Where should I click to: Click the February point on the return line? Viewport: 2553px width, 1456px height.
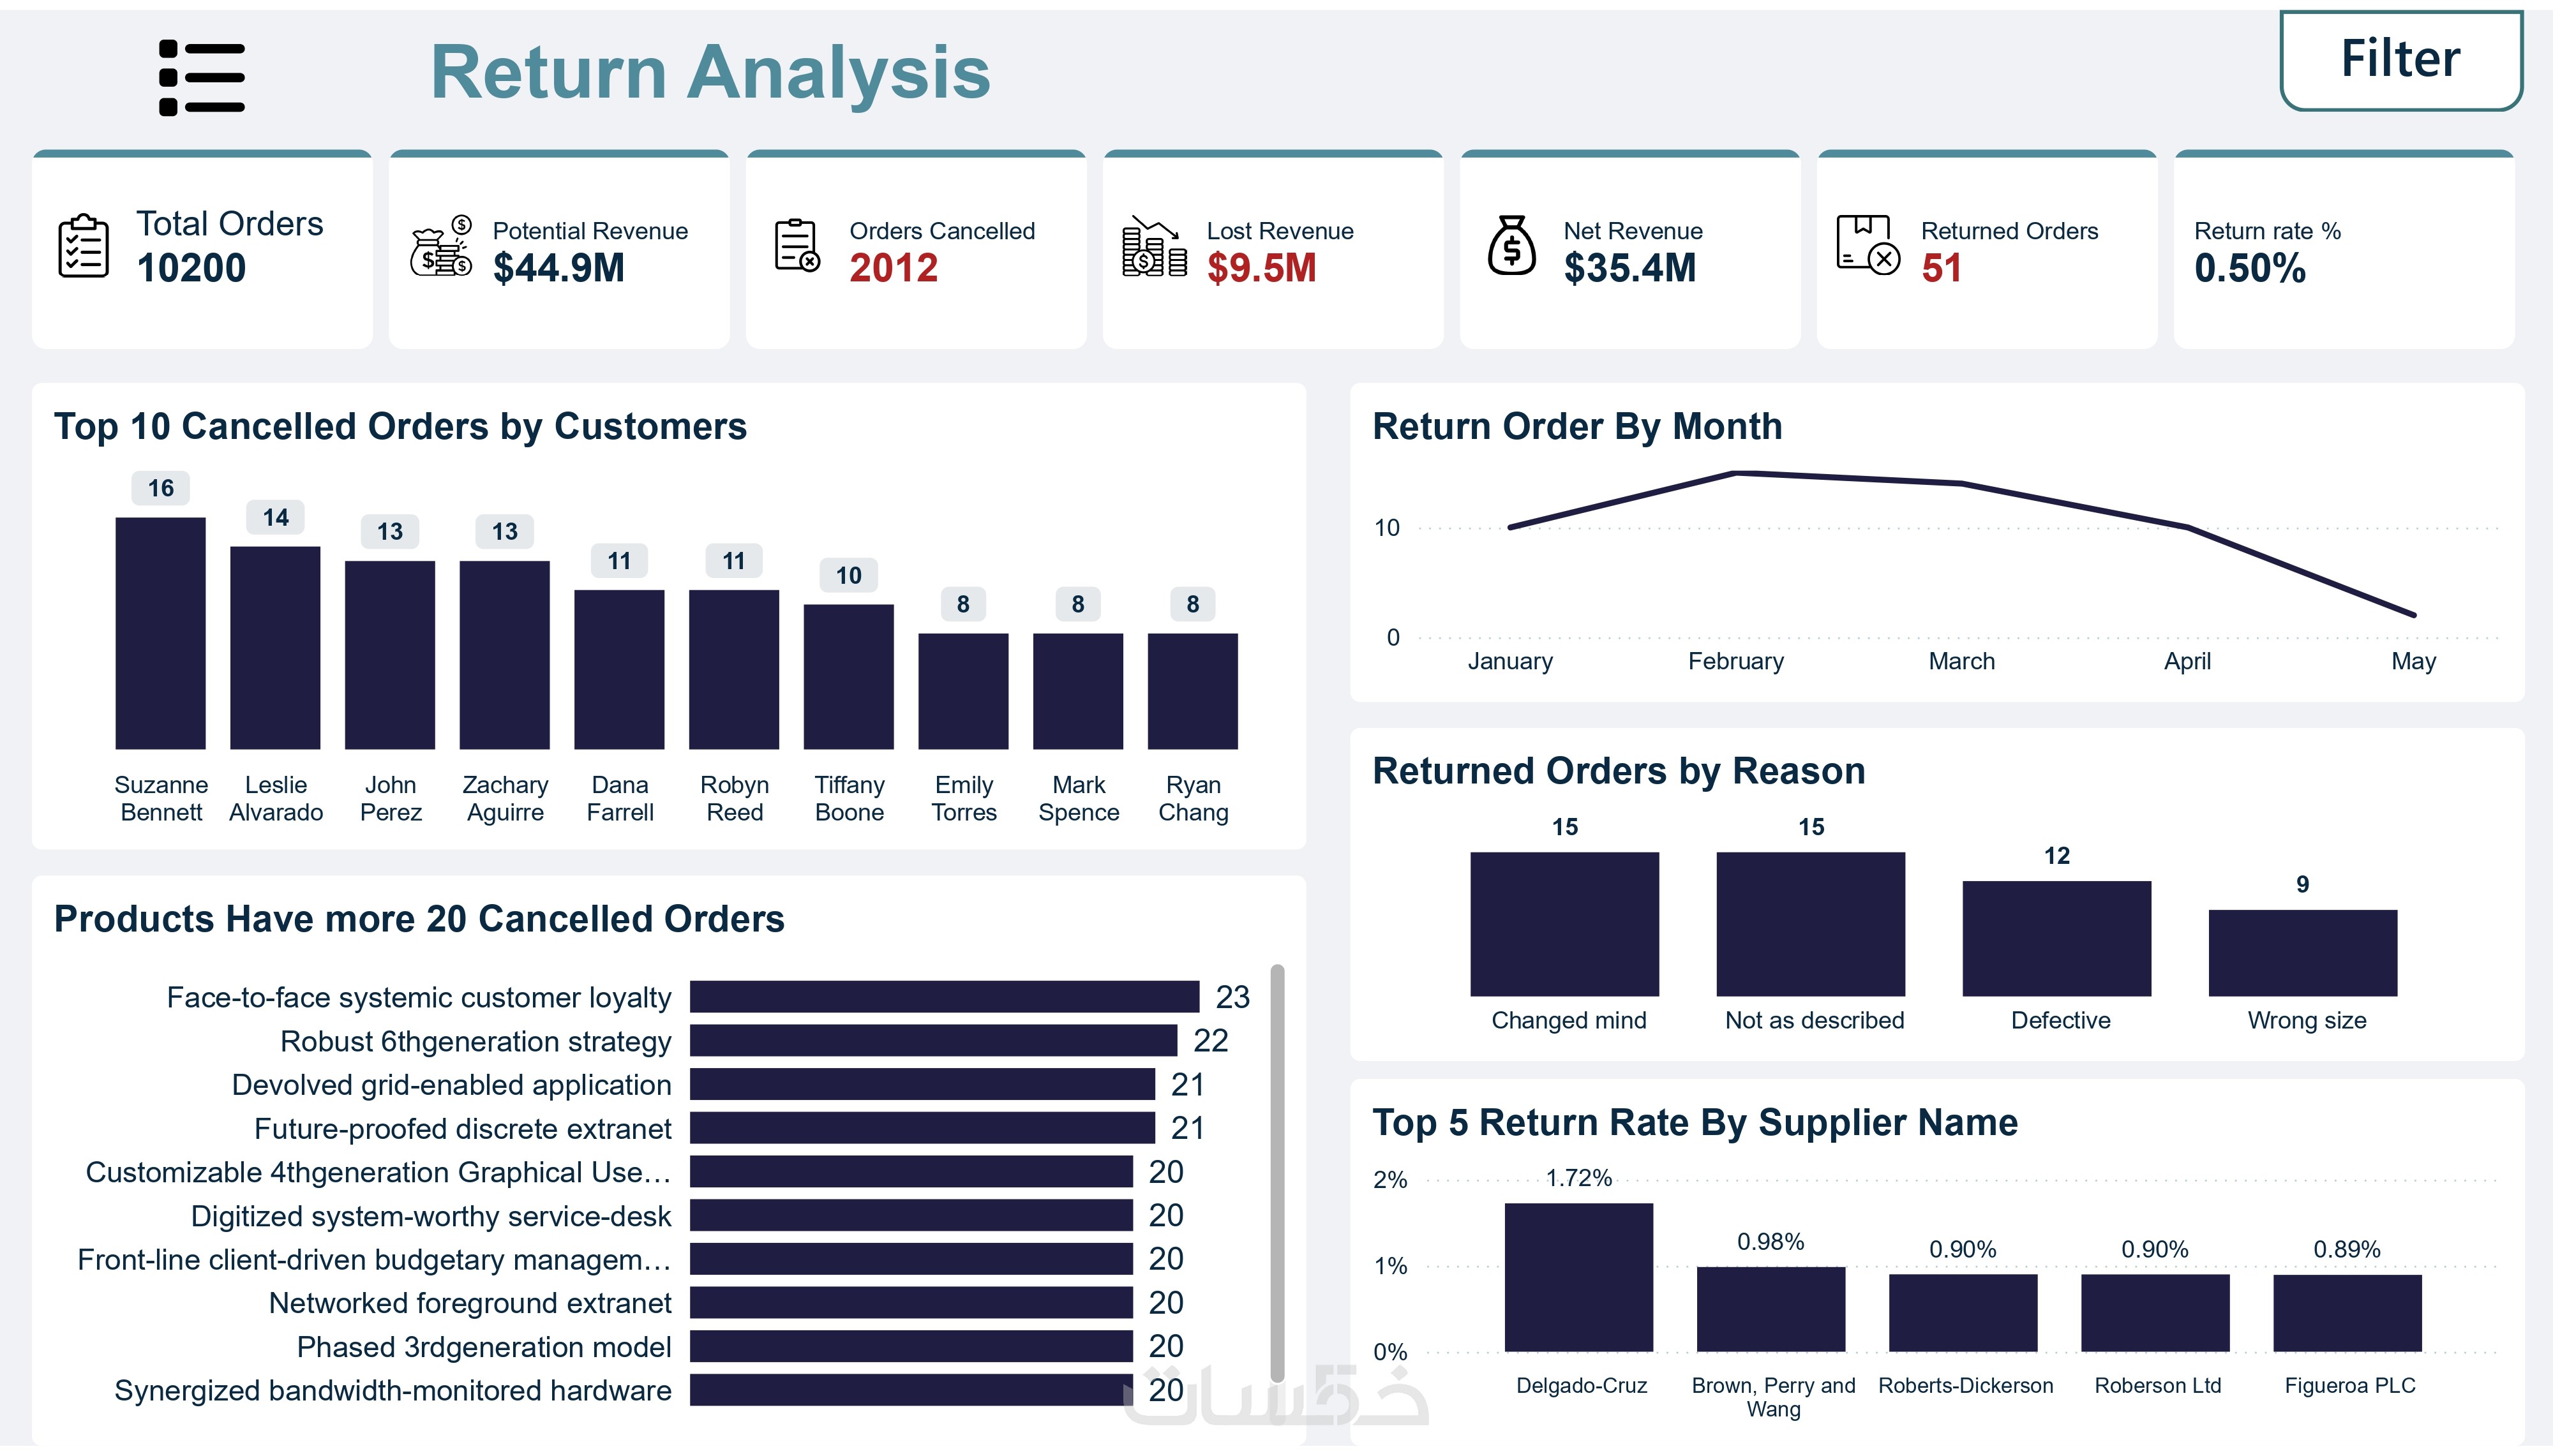(x=1736, y=473)
